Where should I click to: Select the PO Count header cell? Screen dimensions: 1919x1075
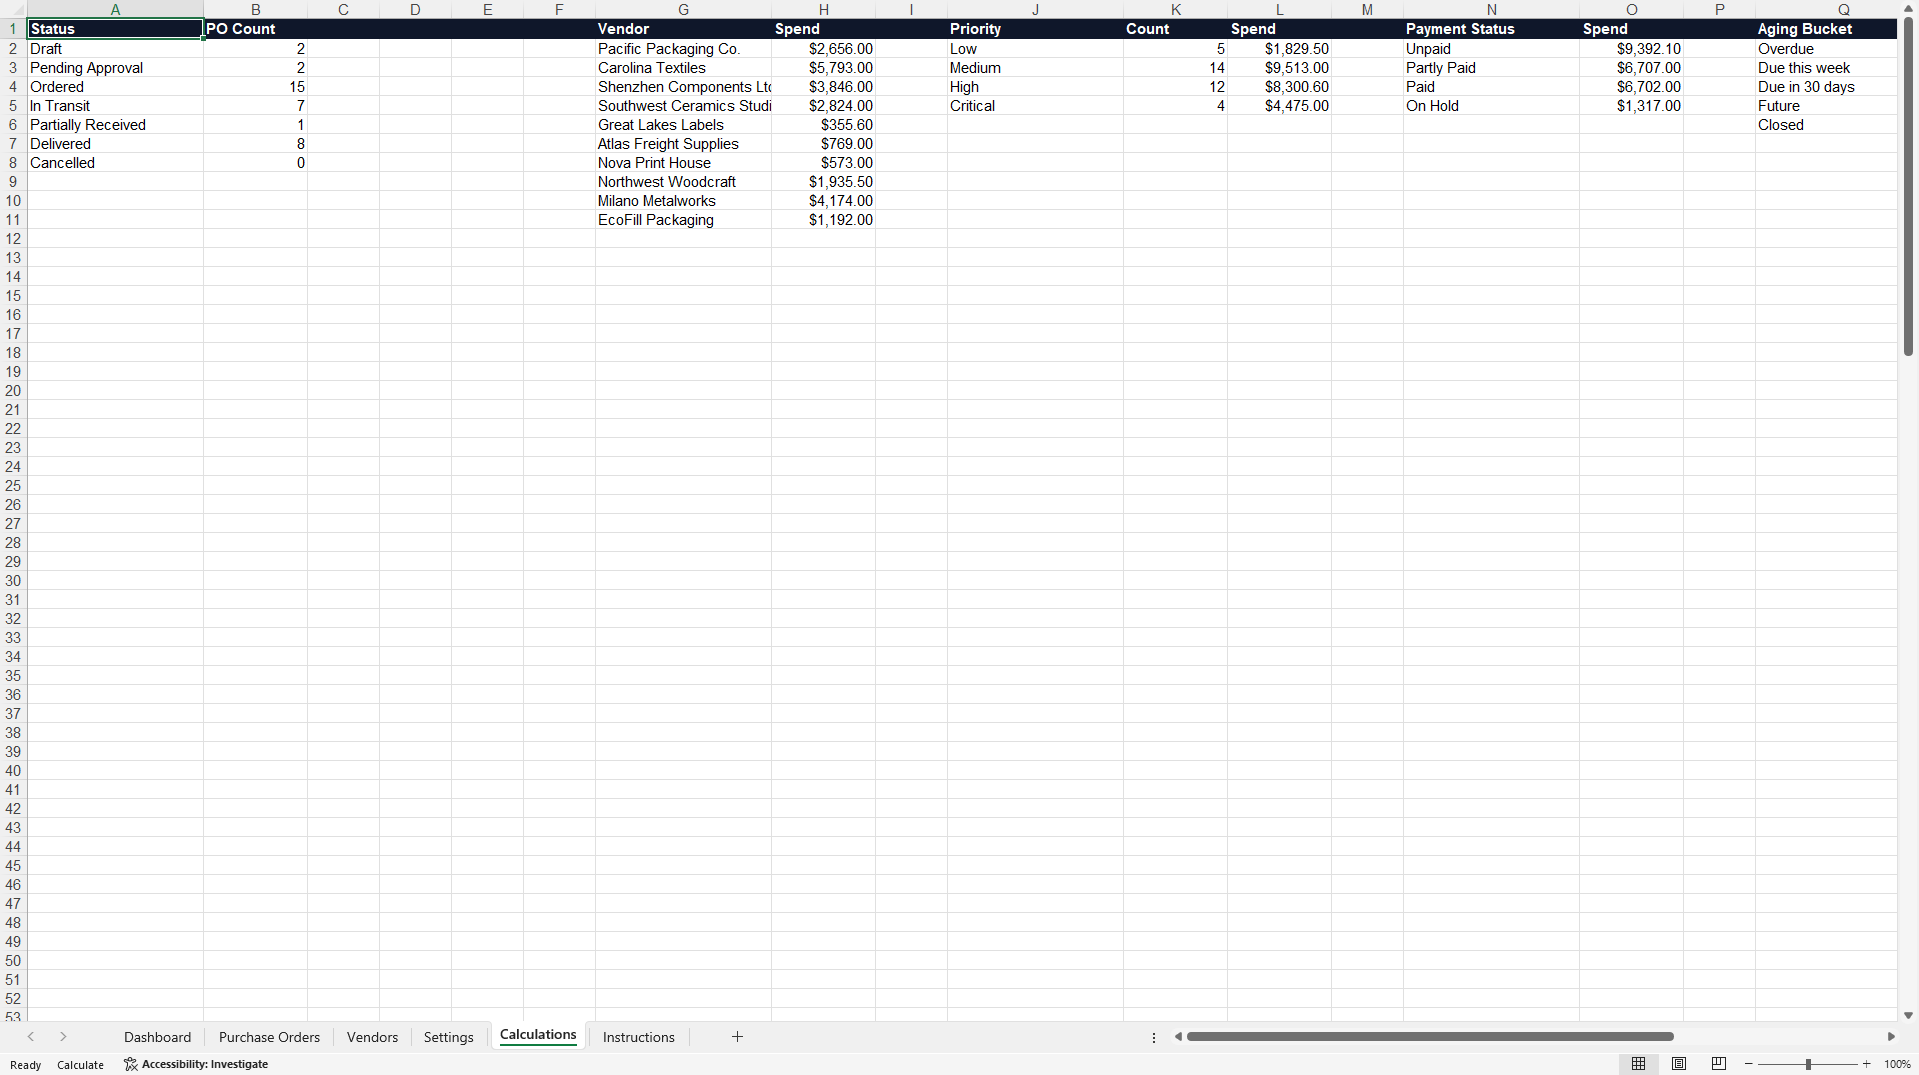tap(255, 29)
